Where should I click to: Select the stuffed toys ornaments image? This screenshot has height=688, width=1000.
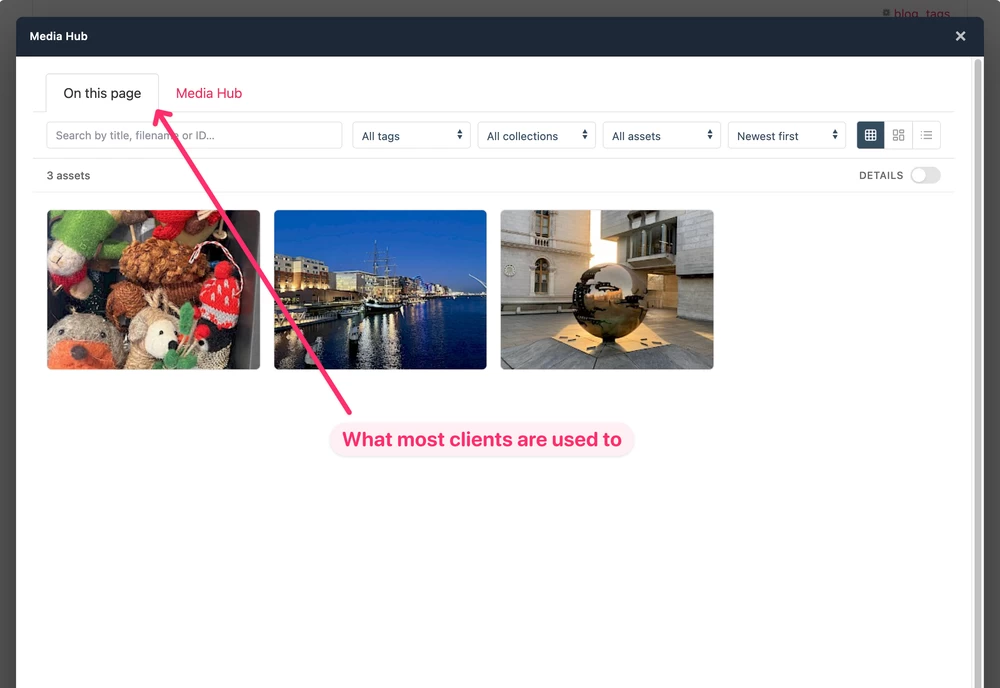153,289
